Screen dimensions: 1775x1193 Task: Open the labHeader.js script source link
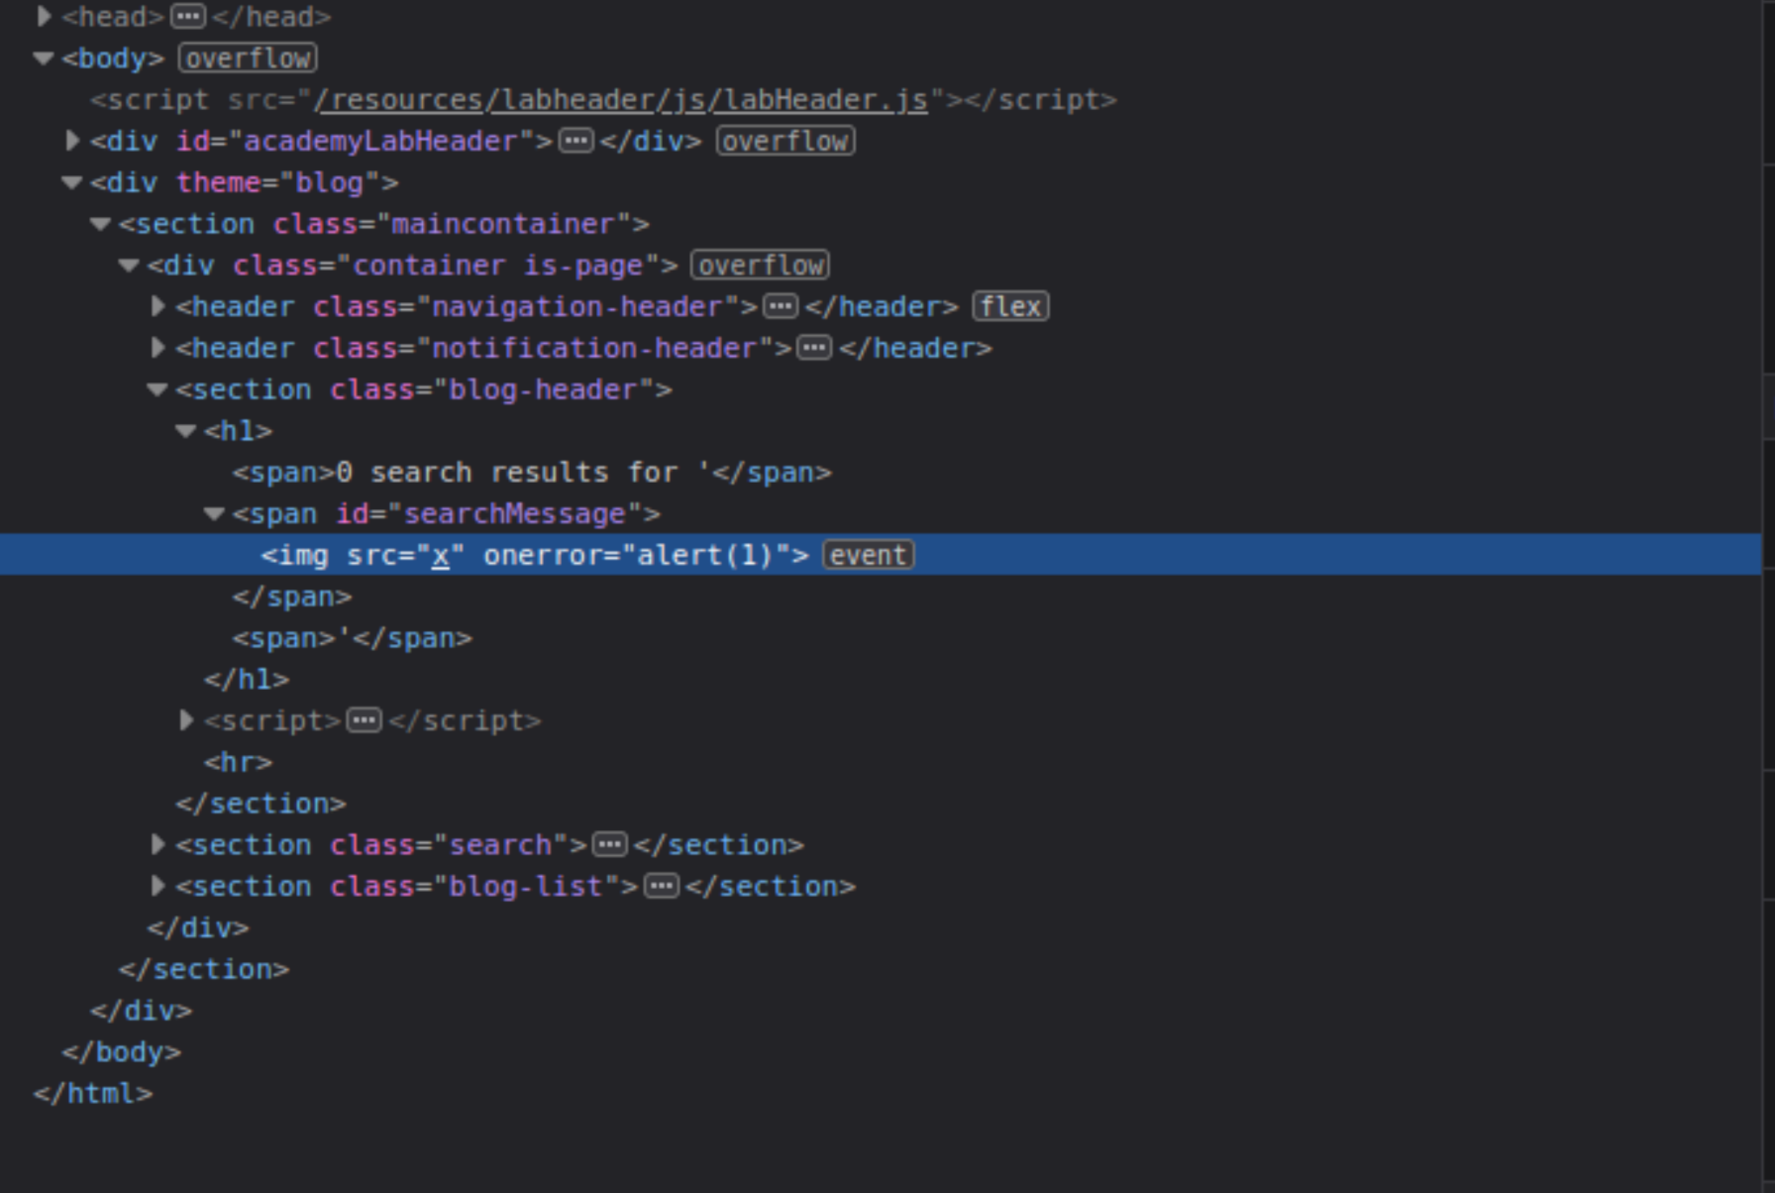pos(621,100)
